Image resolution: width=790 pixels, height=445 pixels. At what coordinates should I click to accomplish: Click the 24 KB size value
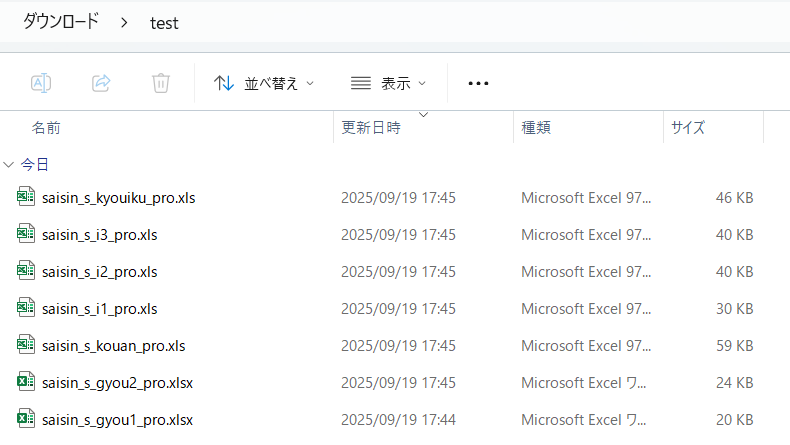734,383
